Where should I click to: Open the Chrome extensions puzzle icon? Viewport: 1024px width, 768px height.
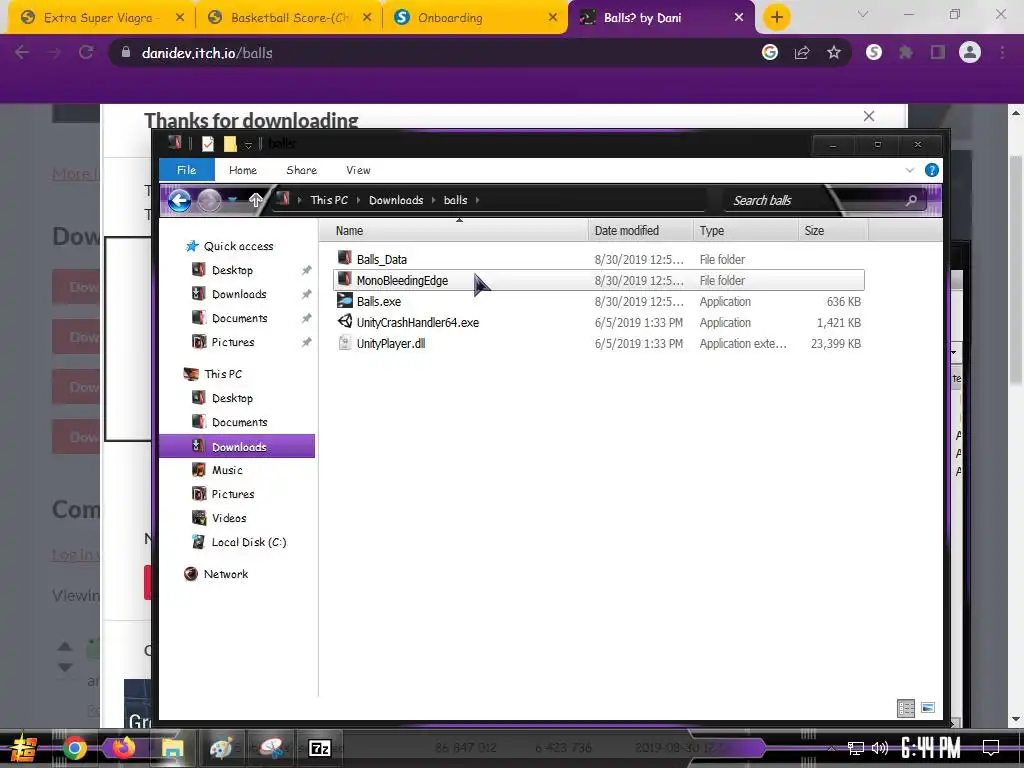(x=906, y=52)
